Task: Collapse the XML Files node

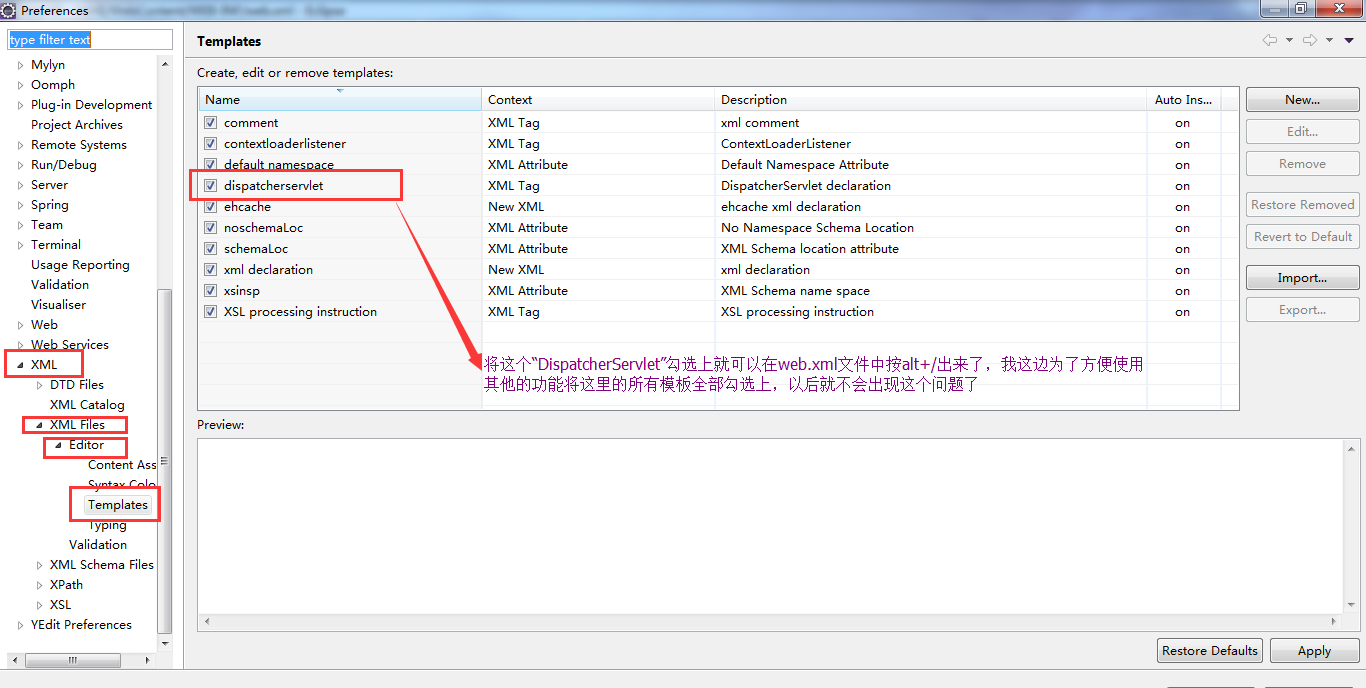Action: [39, 425]
